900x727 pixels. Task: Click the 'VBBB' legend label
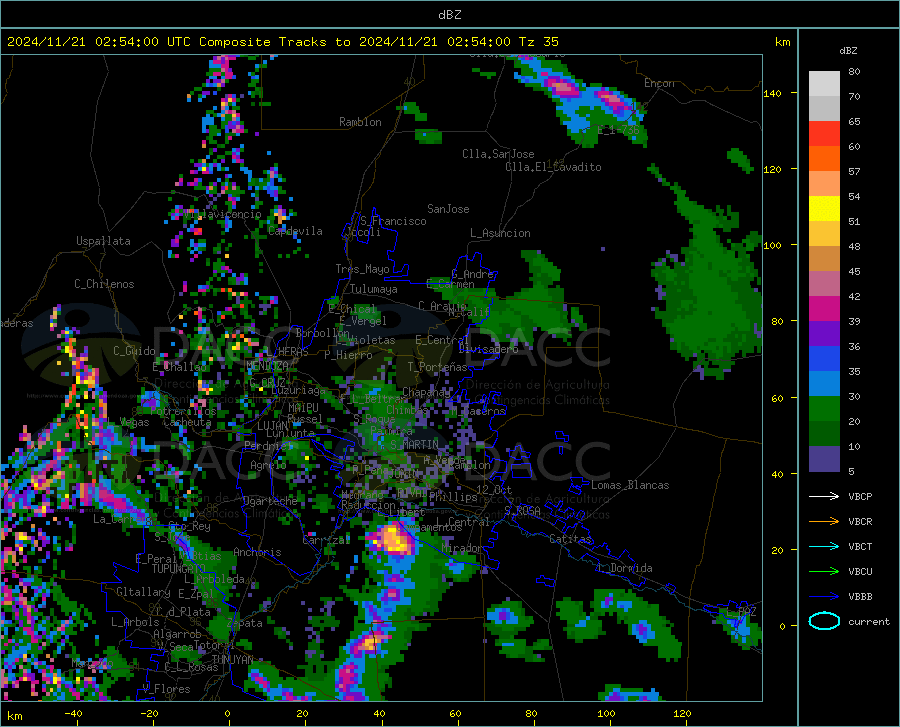pyautogui.click(x=860, y=597)
